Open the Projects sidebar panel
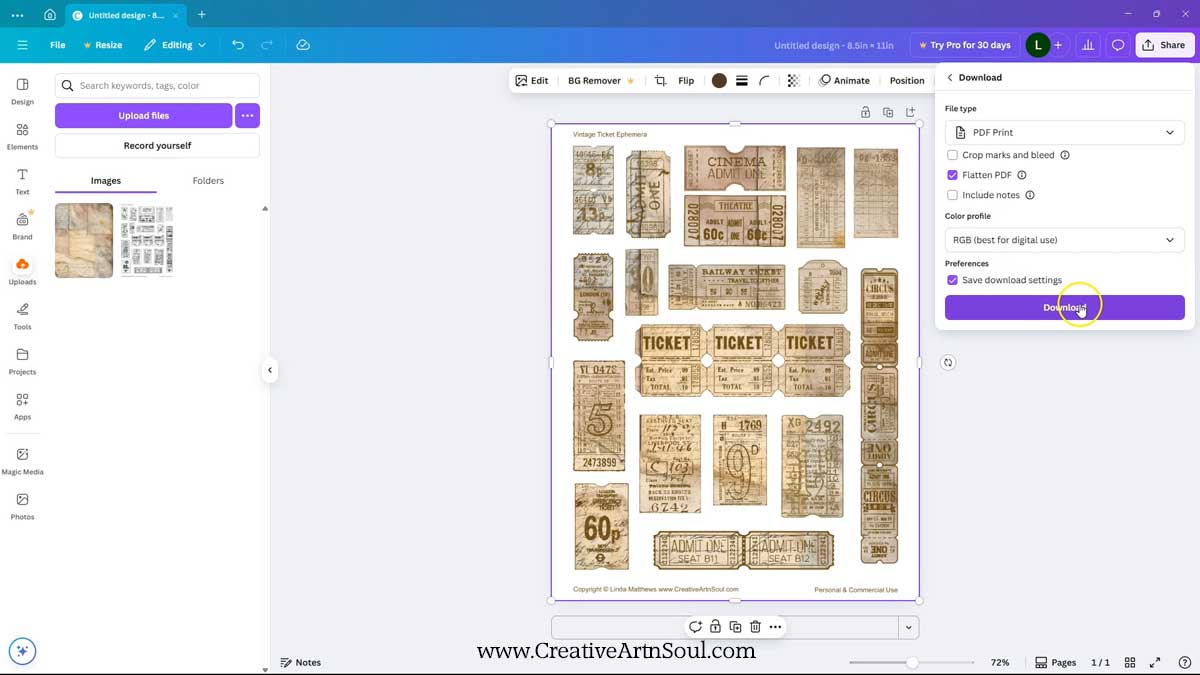Screen dimensions: 1200x675 coord(22,361)
